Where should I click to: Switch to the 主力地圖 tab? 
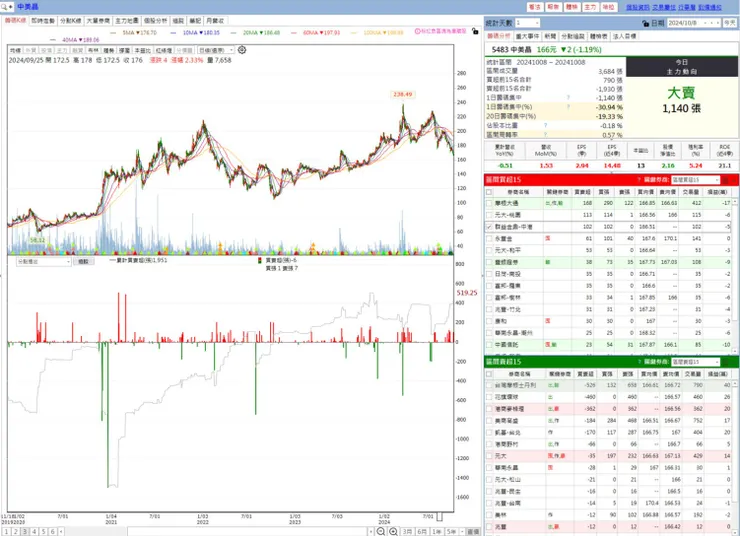coord(127,21)
